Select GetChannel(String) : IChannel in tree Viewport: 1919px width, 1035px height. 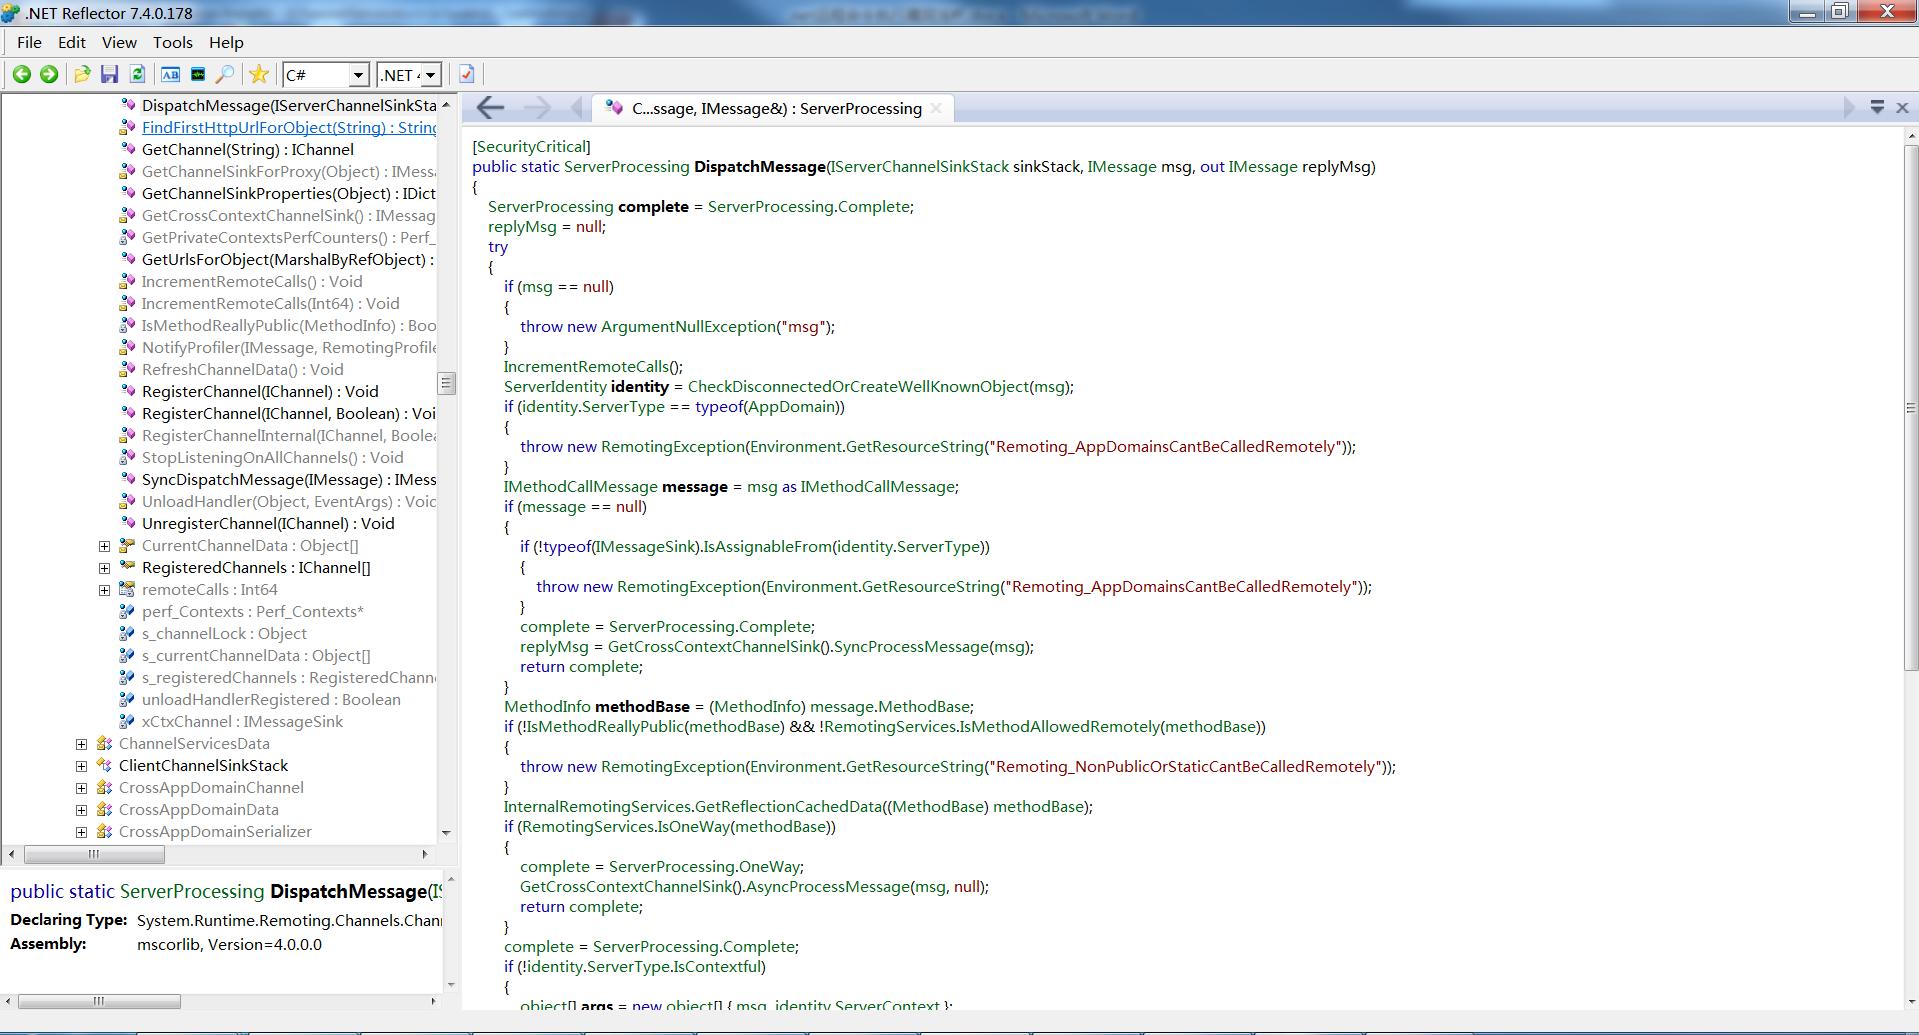click(x=248, y=150)
